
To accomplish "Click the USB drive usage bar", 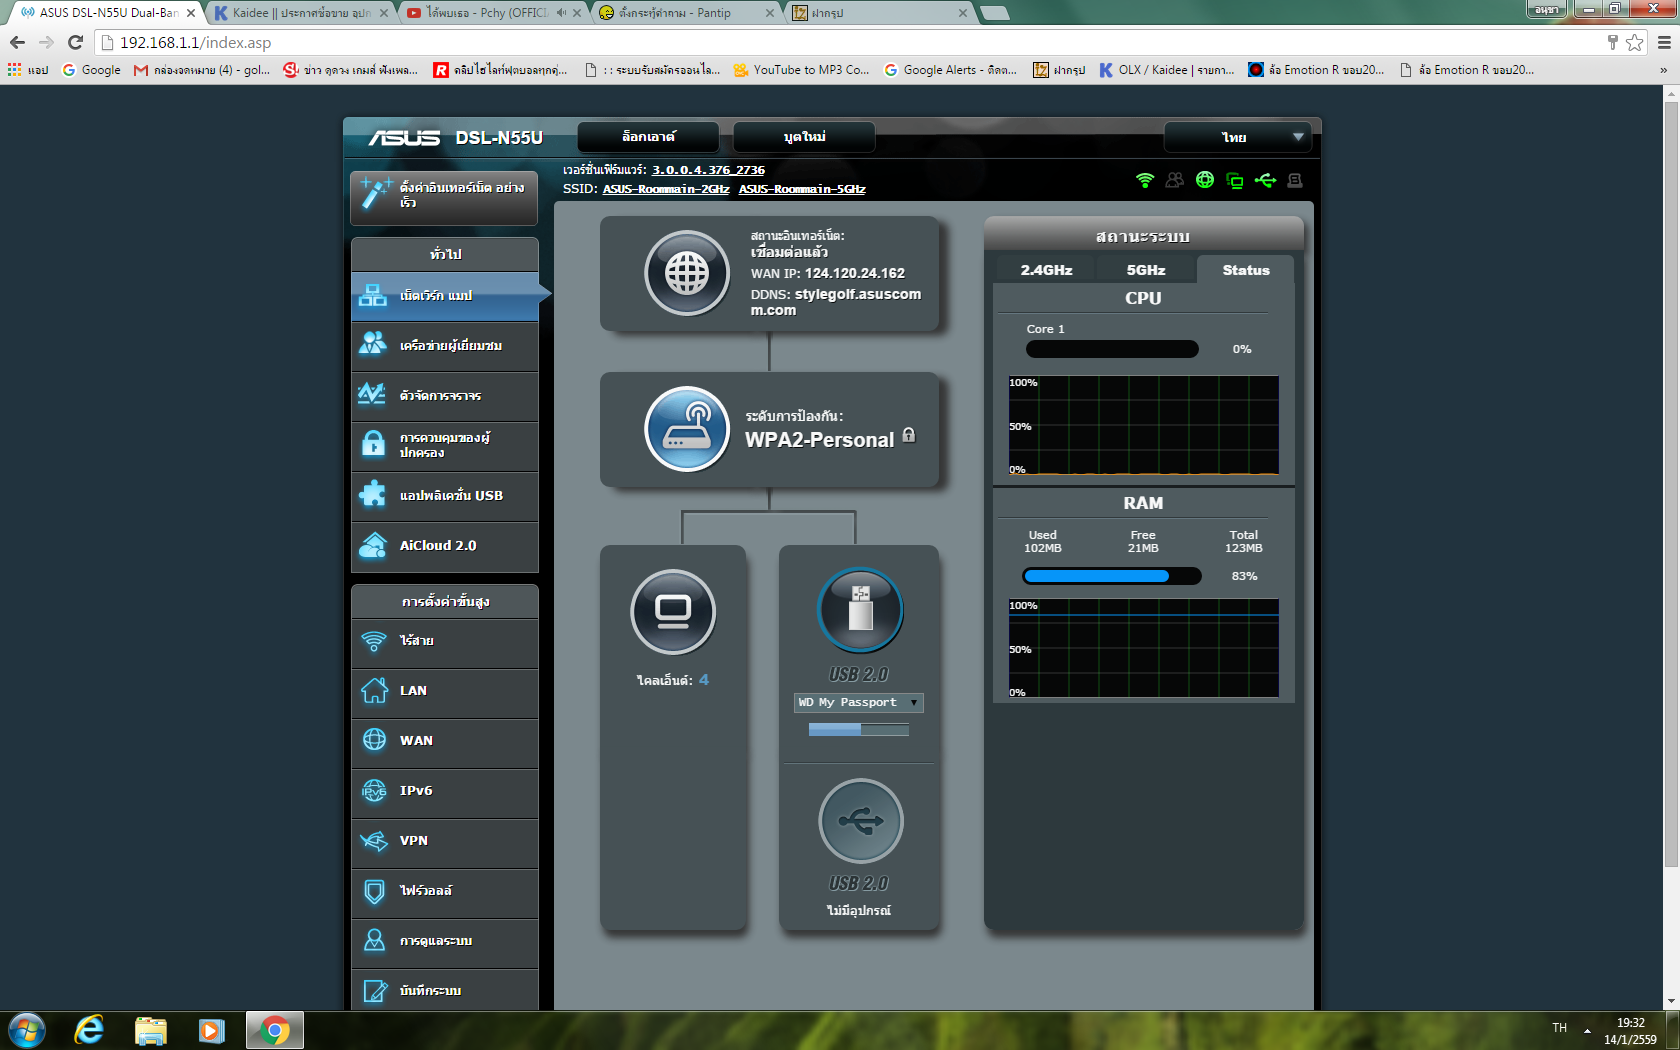I will (x=859, y=730).
